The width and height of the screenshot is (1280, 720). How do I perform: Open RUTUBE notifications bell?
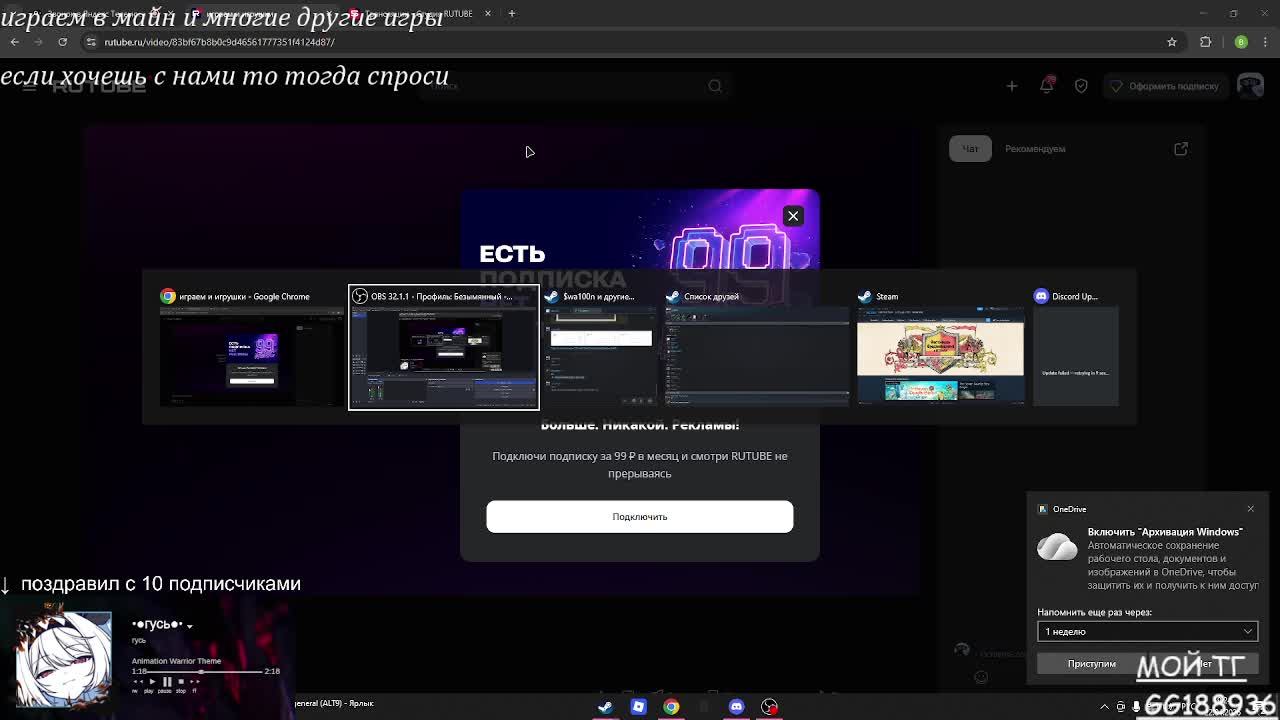click(1047, 86)
